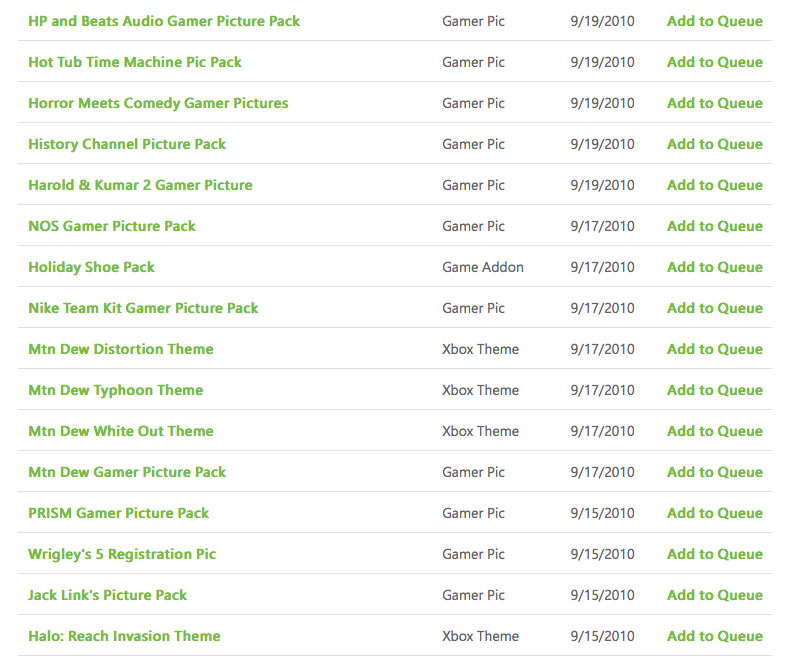Image resolution: width=806 pixels, height=659 pixels.
Task: Select 9/15/2010 date in Wrigley's 5 row
Action: [x=602, y=554]
